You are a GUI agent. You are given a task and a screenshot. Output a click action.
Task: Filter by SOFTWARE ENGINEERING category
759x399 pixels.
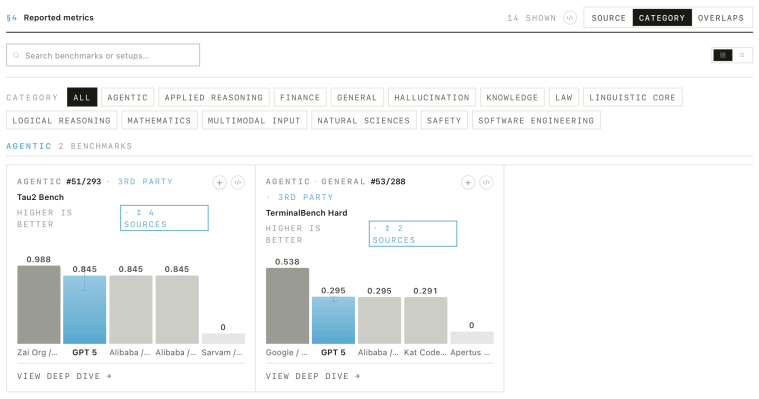(x=536, y=121)
